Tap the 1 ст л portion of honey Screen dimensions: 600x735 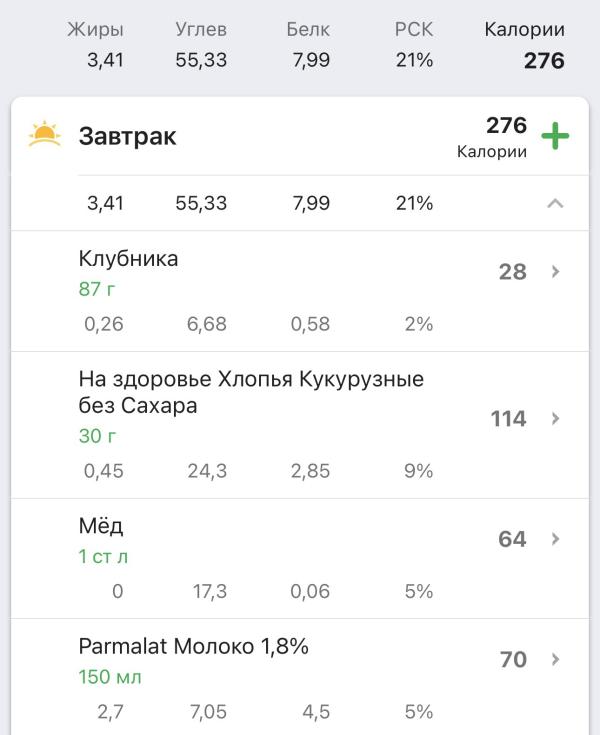point(103,556)
